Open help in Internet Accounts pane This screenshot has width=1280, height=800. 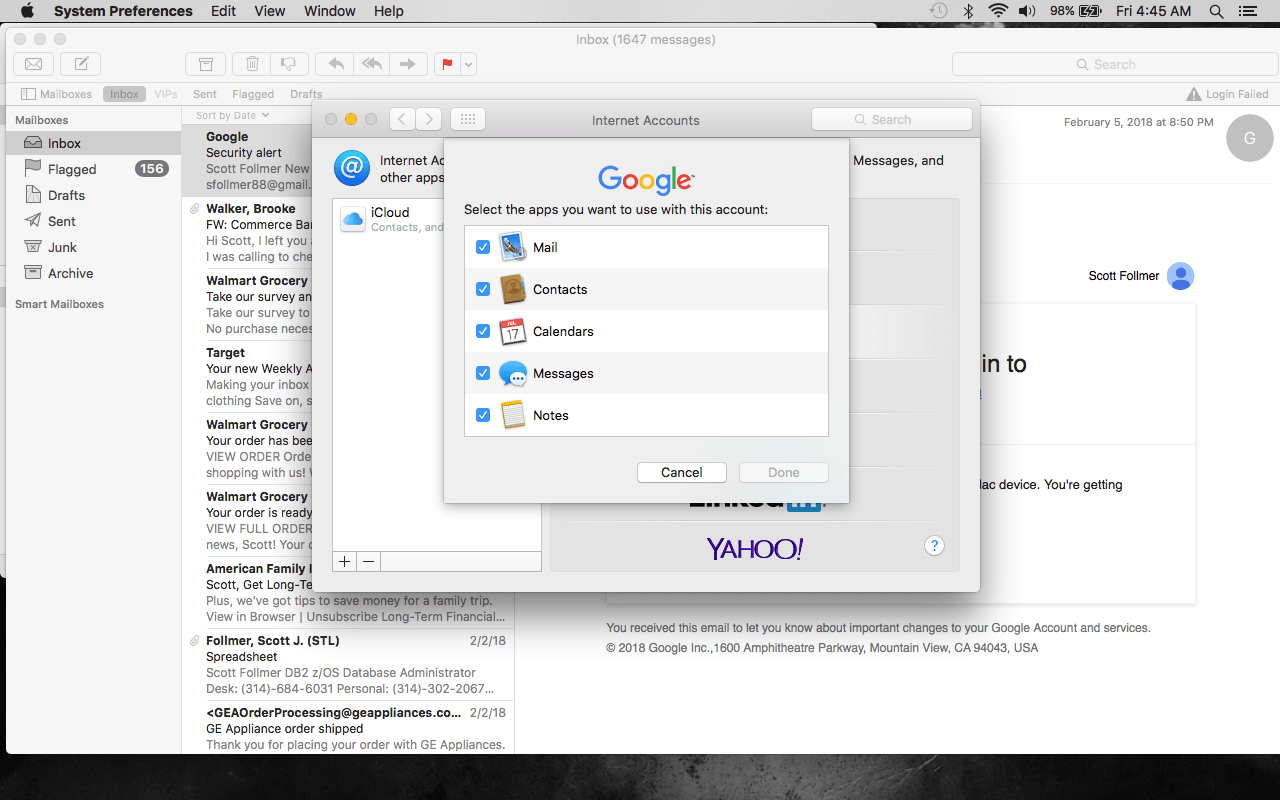(x=934, y=545)
